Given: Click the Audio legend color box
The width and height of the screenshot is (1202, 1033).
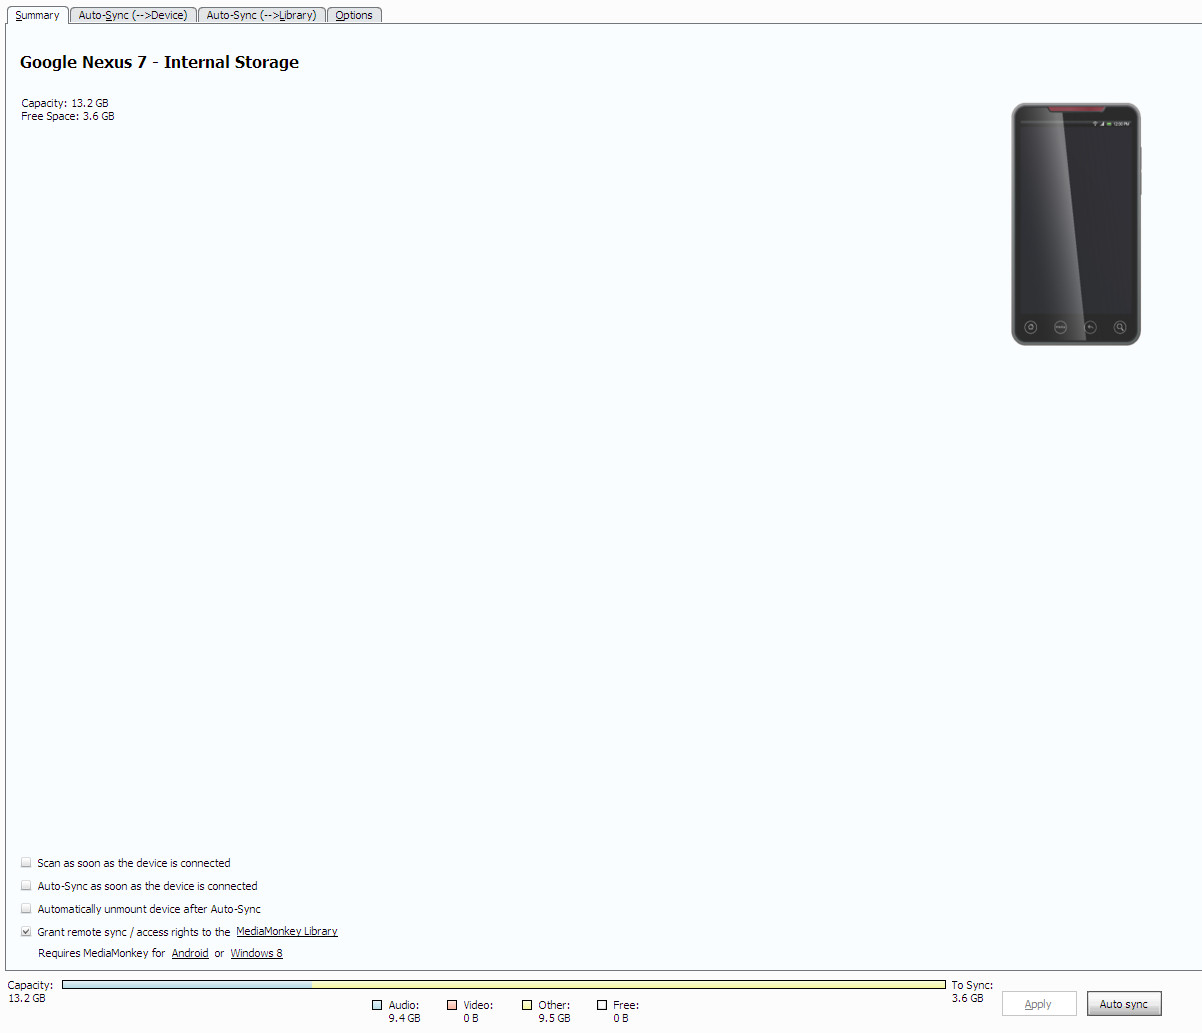Looking at the screenshot, I should click(x=377, y=1005).
